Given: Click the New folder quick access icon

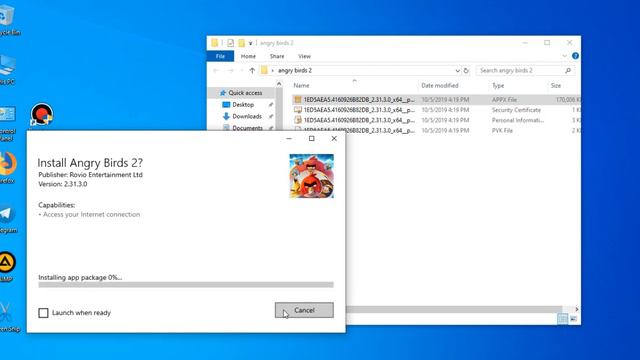Looking at the screenshot, I should point(241,43).
